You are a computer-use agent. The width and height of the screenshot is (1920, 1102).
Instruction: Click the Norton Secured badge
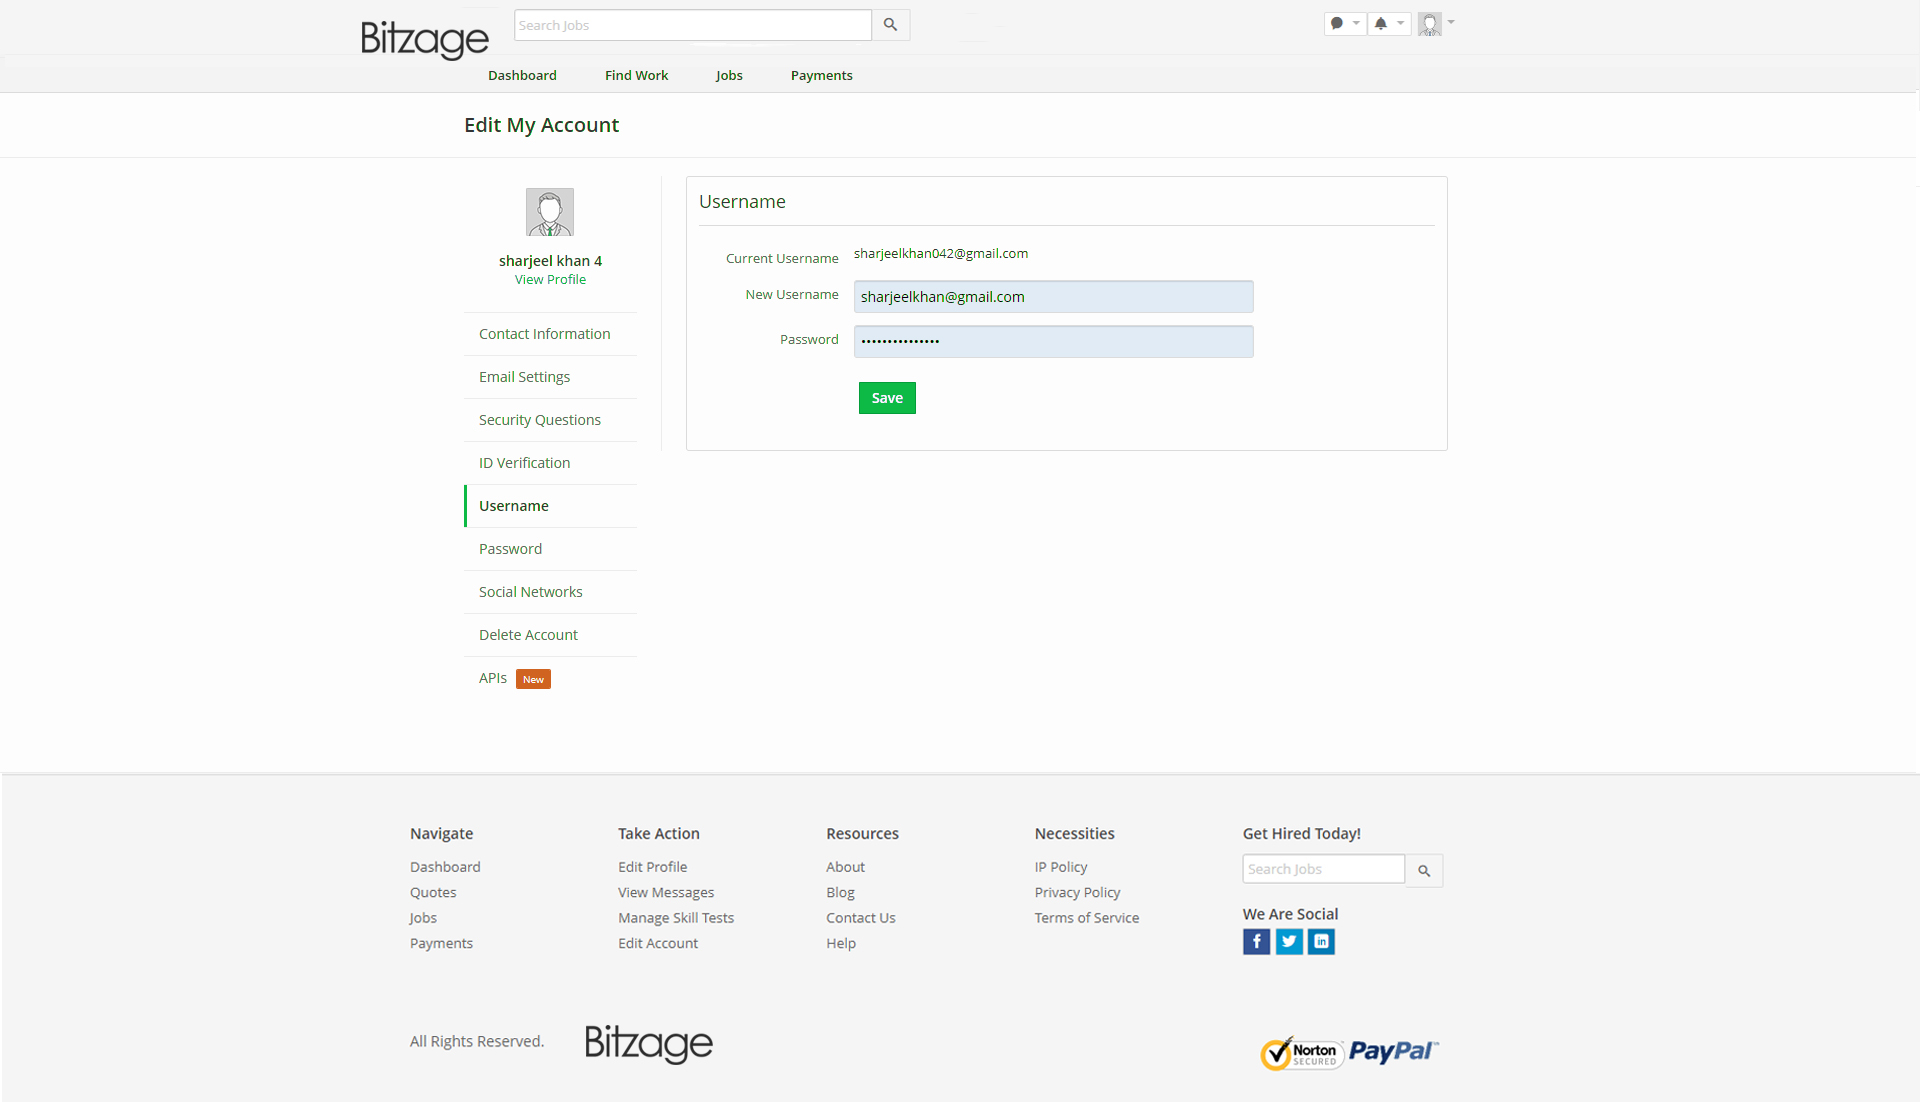point(1301,1053)
